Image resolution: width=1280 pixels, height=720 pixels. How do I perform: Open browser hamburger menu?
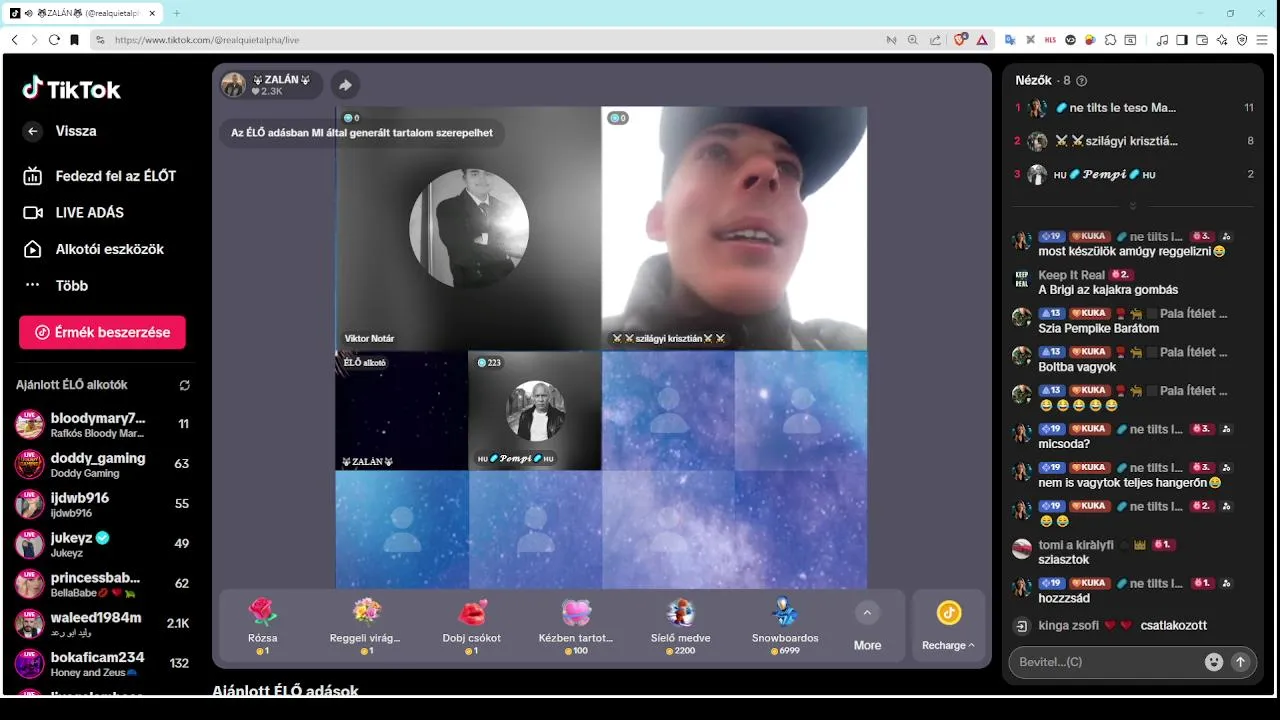(x=1264, y=40)
